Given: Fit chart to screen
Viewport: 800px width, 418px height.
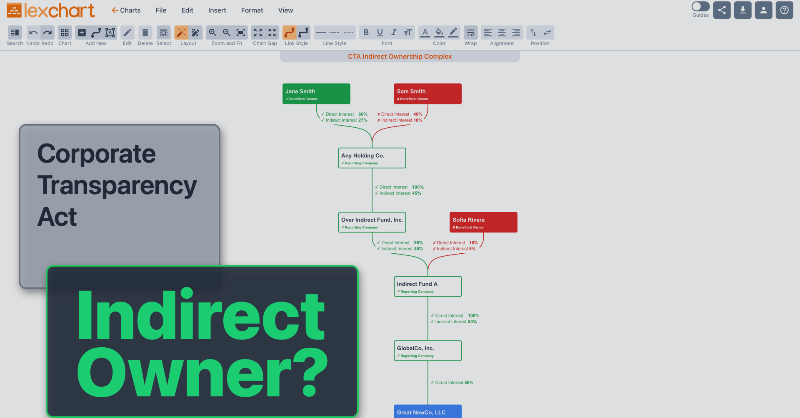Looking at the screenshot, I should tap(241, 33).
